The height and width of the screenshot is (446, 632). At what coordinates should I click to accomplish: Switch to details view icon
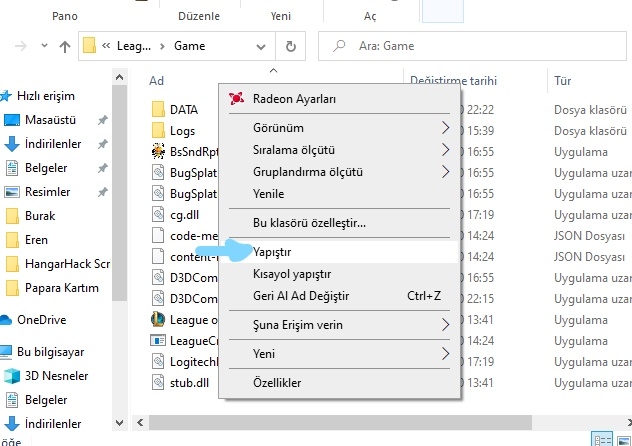click(x=602, y=440)
